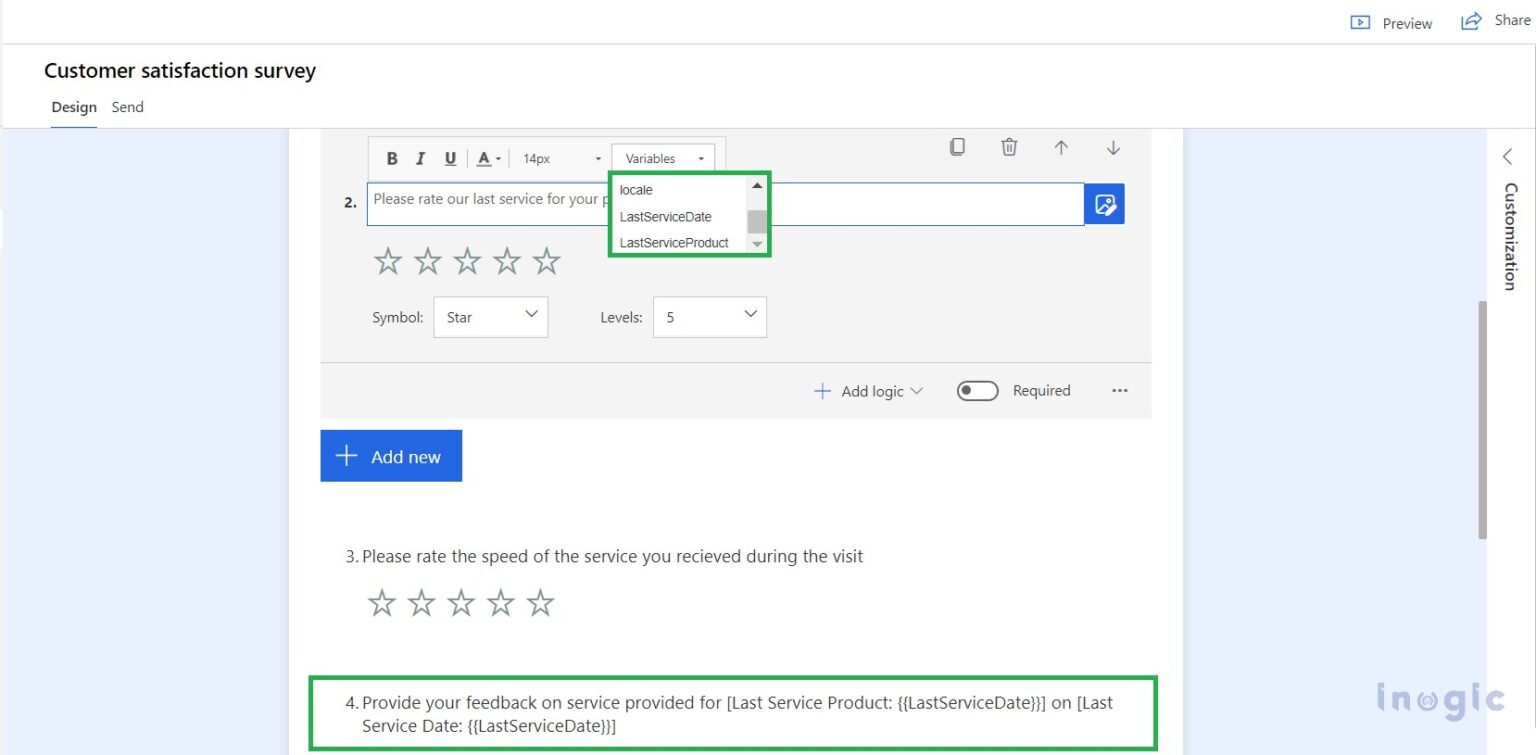Image resolution: width=1536 pixels, height=755 pixels.
Task: Enable the Required toggle
Action: (x=977, y=390)
